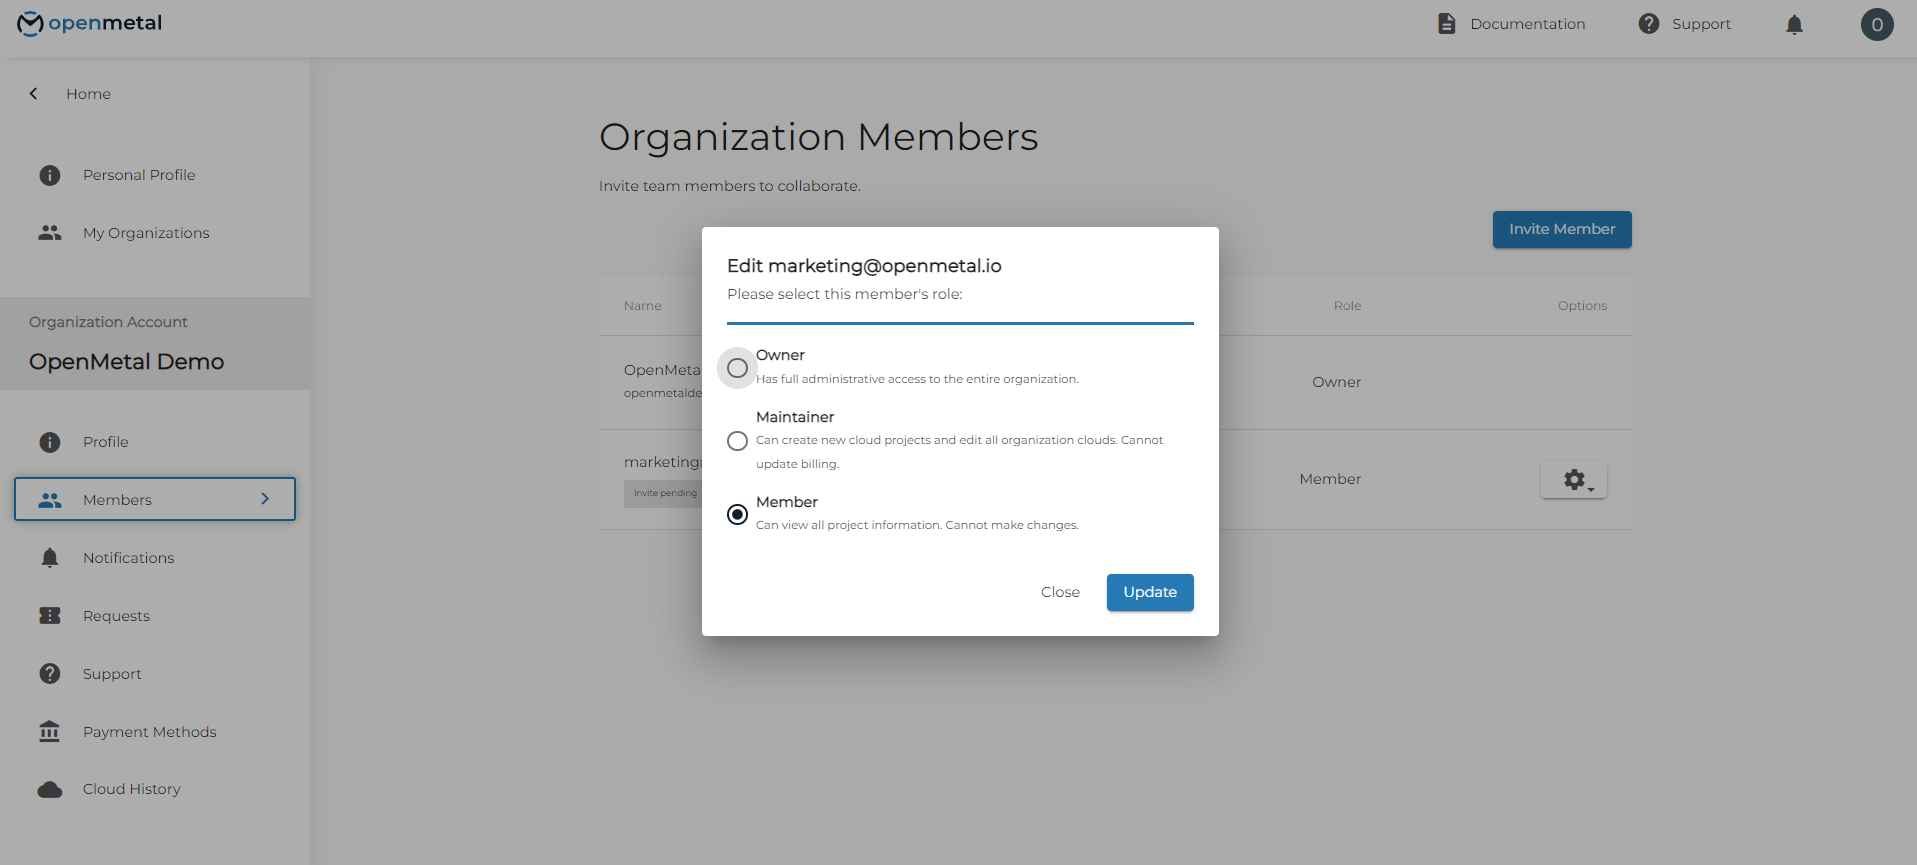
Task: Click the Payment Methods bank icon
Action: 50,732
